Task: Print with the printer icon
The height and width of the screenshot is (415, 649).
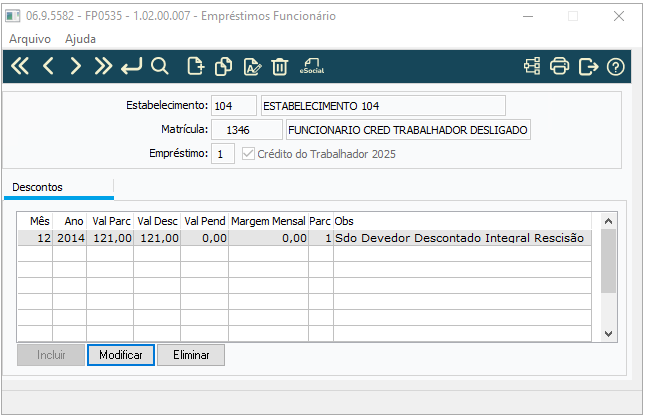Action: click(560, 66)
